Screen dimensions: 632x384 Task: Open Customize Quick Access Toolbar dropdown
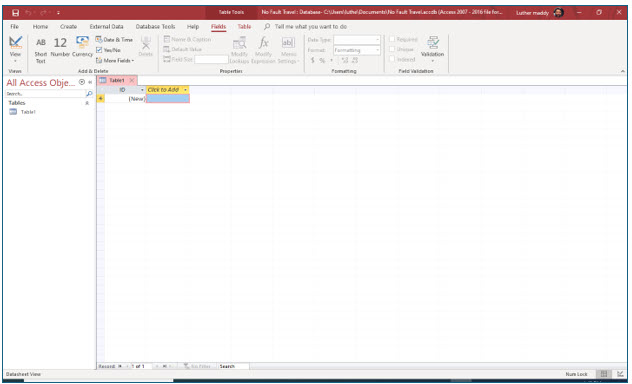(58, 13)
